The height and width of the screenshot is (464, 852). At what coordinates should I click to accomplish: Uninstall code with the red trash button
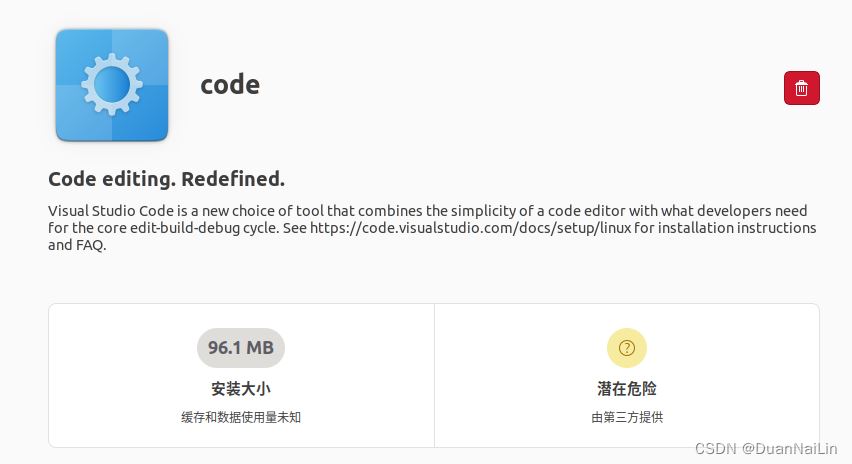pyautogui.click(x=801, y=88)
